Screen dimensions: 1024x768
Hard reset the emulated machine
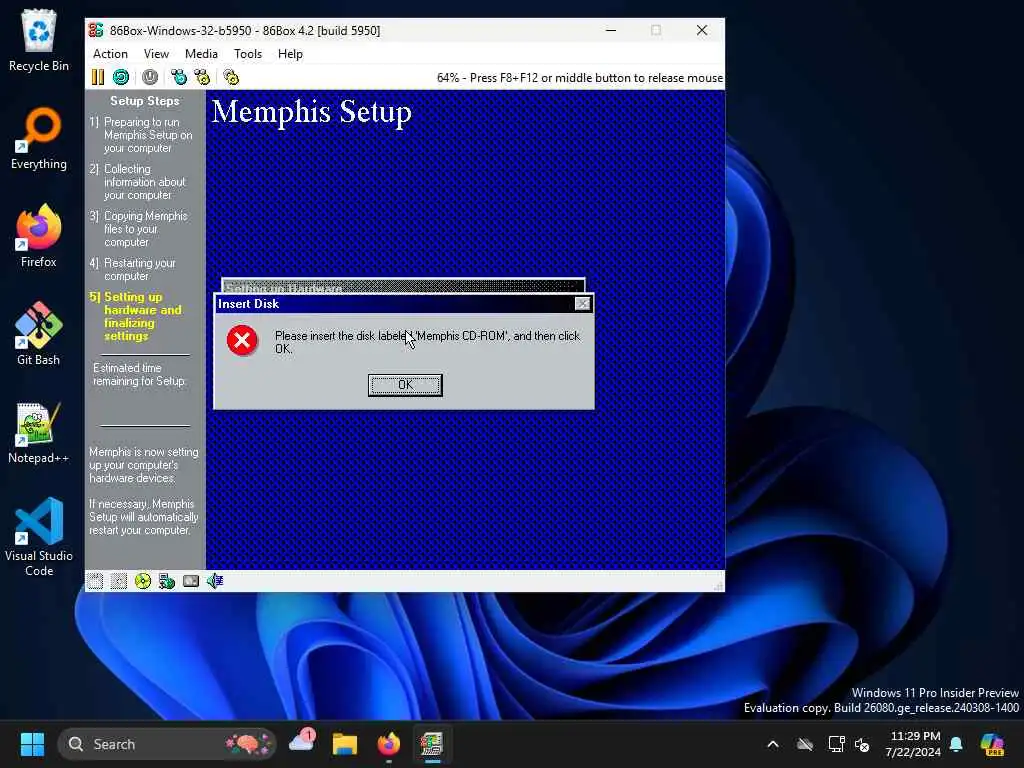(121, 77)
